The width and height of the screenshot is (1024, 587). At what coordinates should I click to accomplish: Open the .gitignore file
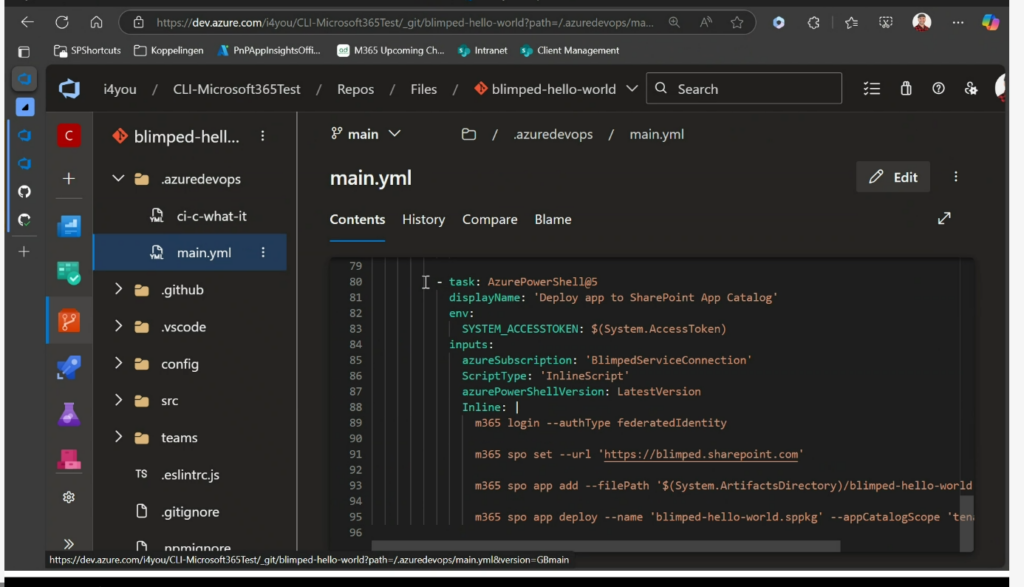[190, 512]
